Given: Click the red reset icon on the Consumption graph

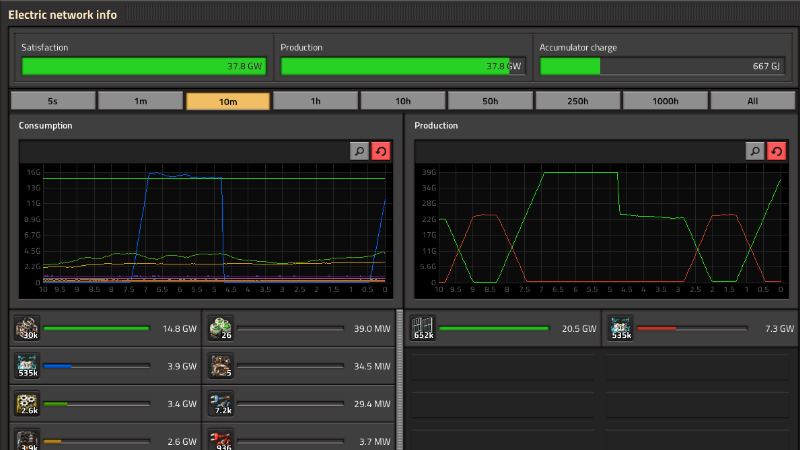Looking at the screenshot, I should coord(381,151).
